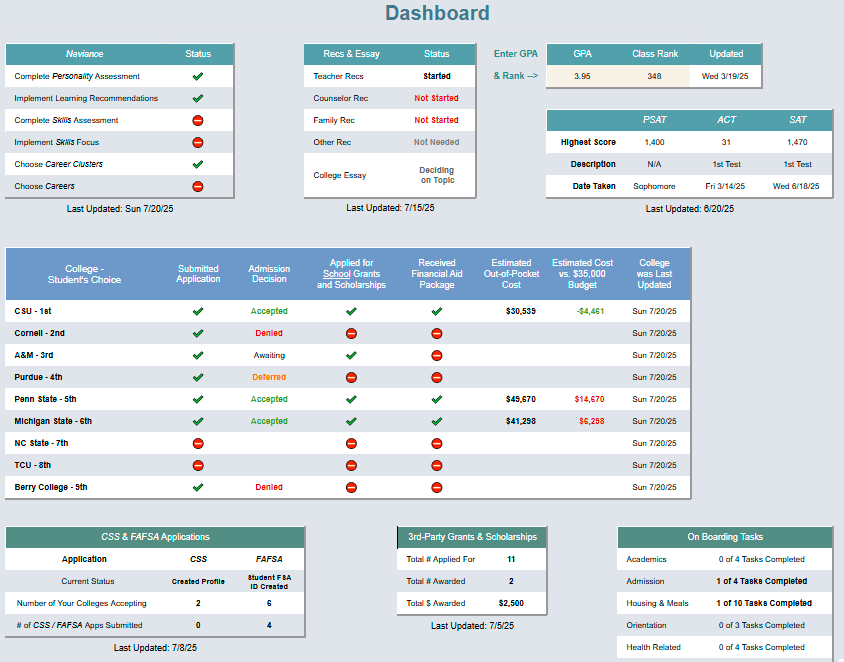Click Teacher Recs status Started
The width and height of the screenshot is (844, 662).
click(x=437, y=76)
